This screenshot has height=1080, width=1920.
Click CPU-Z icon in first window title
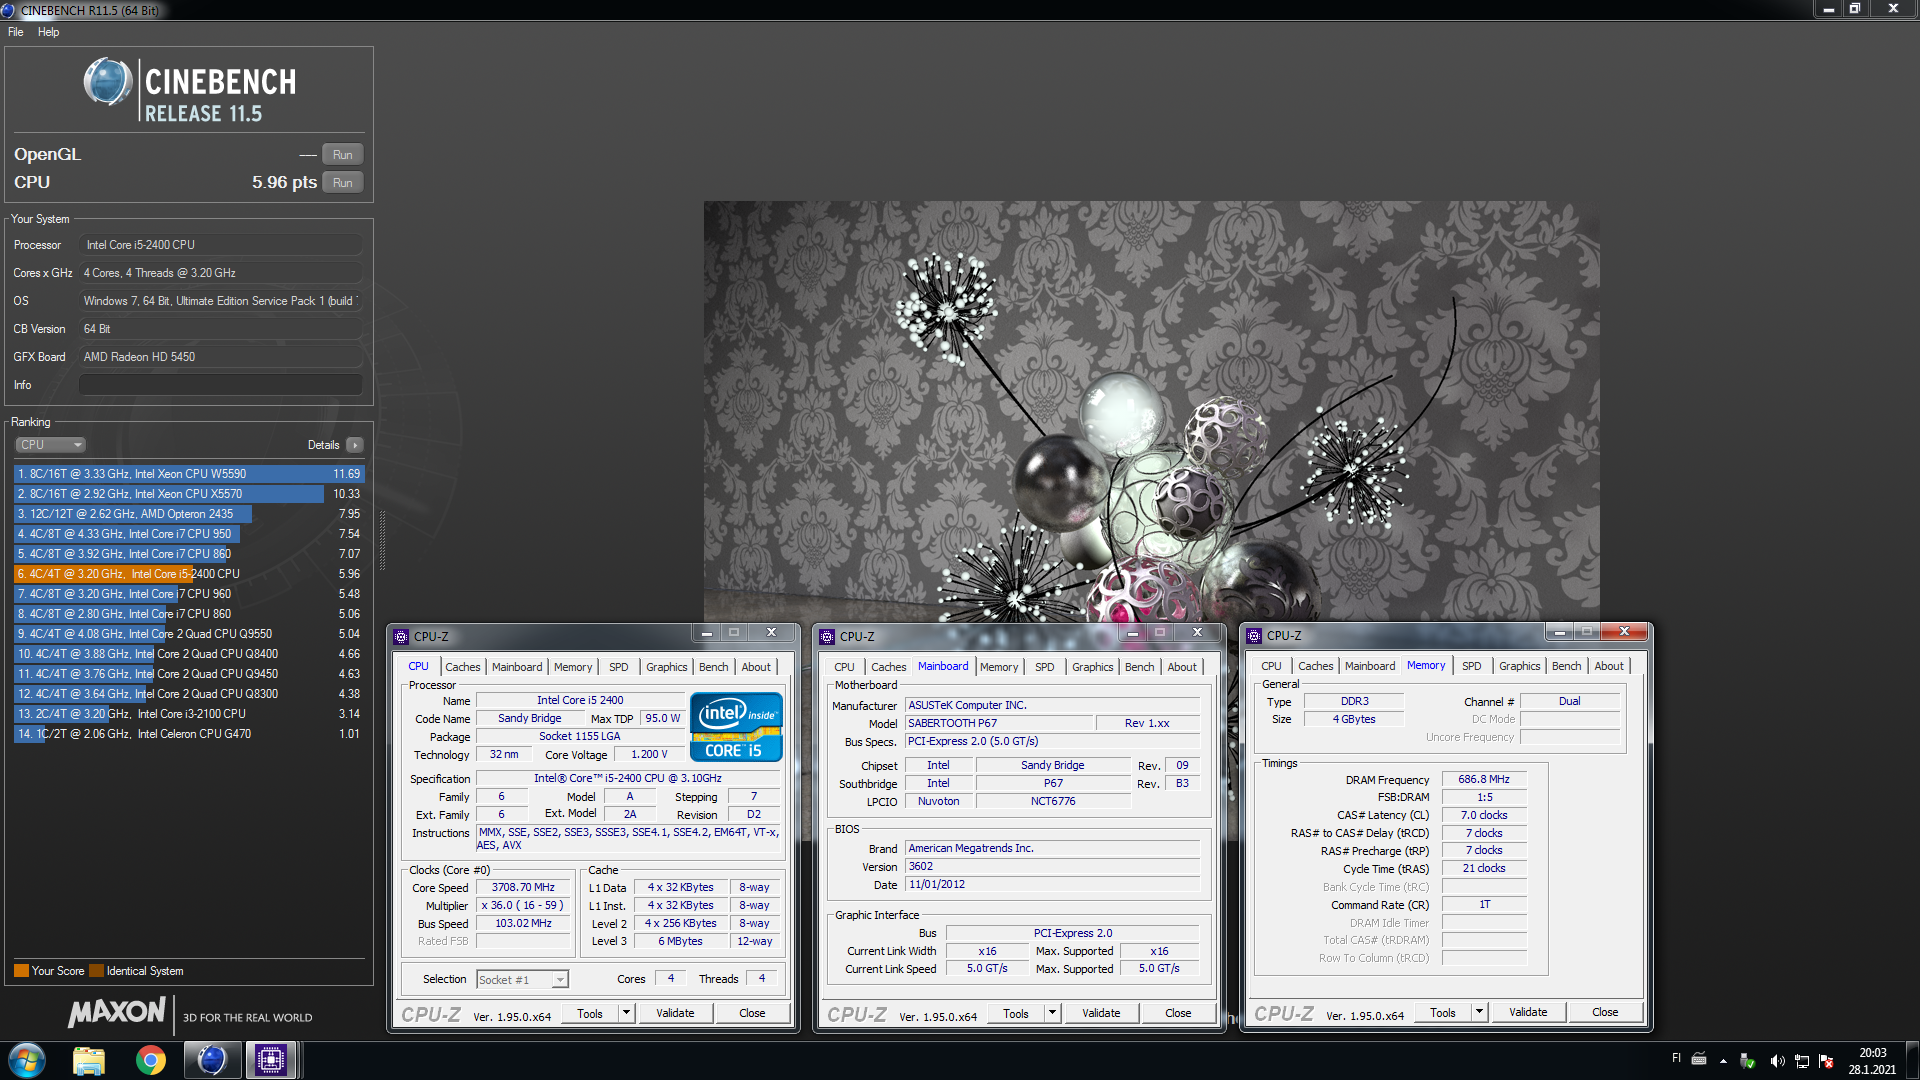(x=401, y=636)
